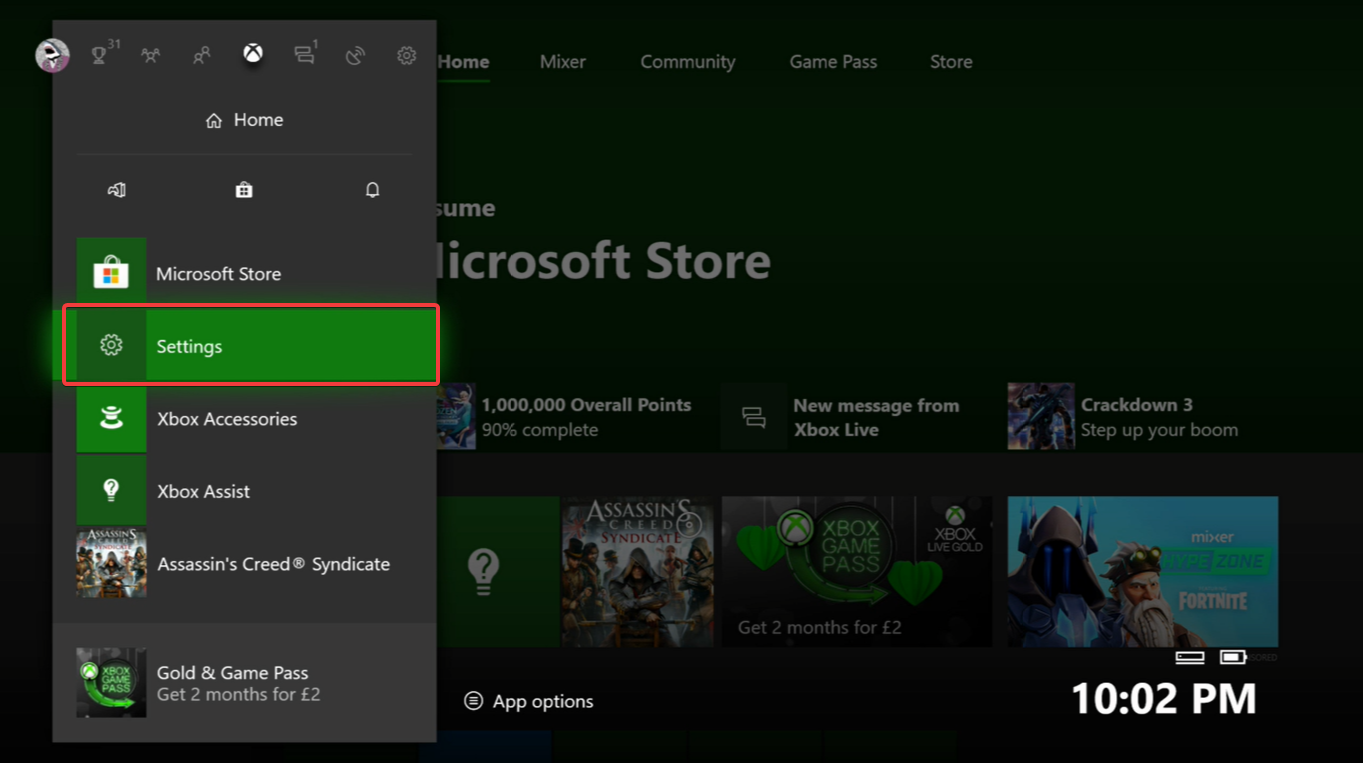Click the message icon beside Xbox Live
This screenshot has width=1363, height=763.
click(755, 417)
